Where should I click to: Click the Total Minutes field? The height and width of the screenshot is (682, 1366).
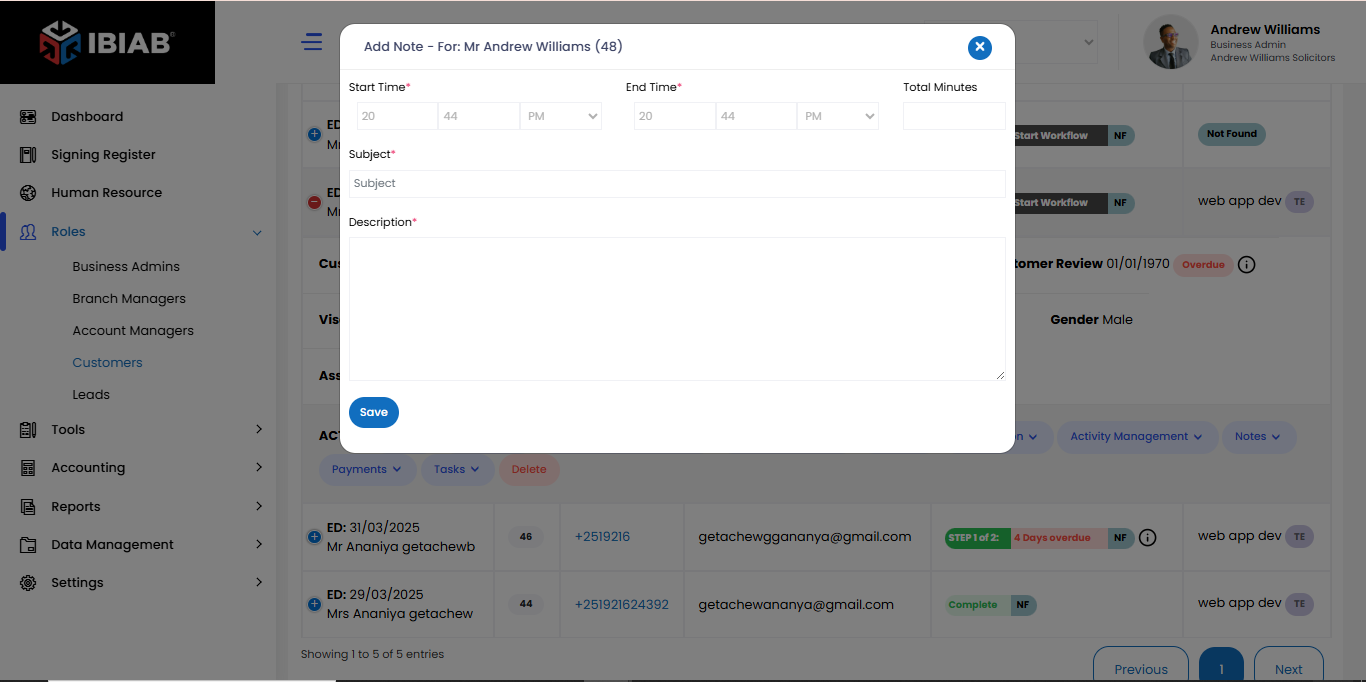954,117
